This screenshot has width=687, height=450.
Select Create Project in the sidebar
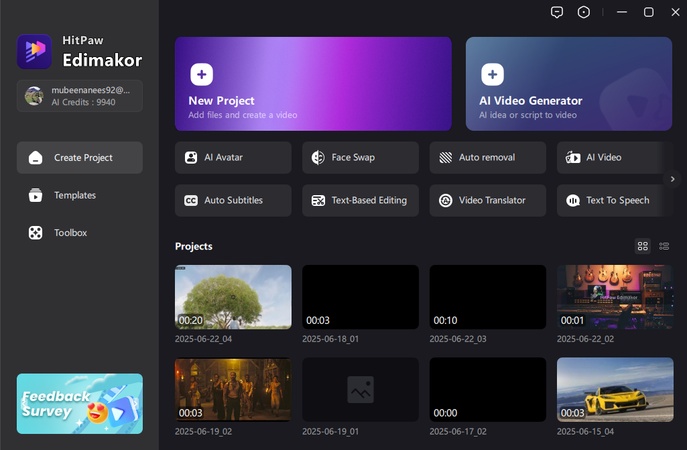(79, 158)
